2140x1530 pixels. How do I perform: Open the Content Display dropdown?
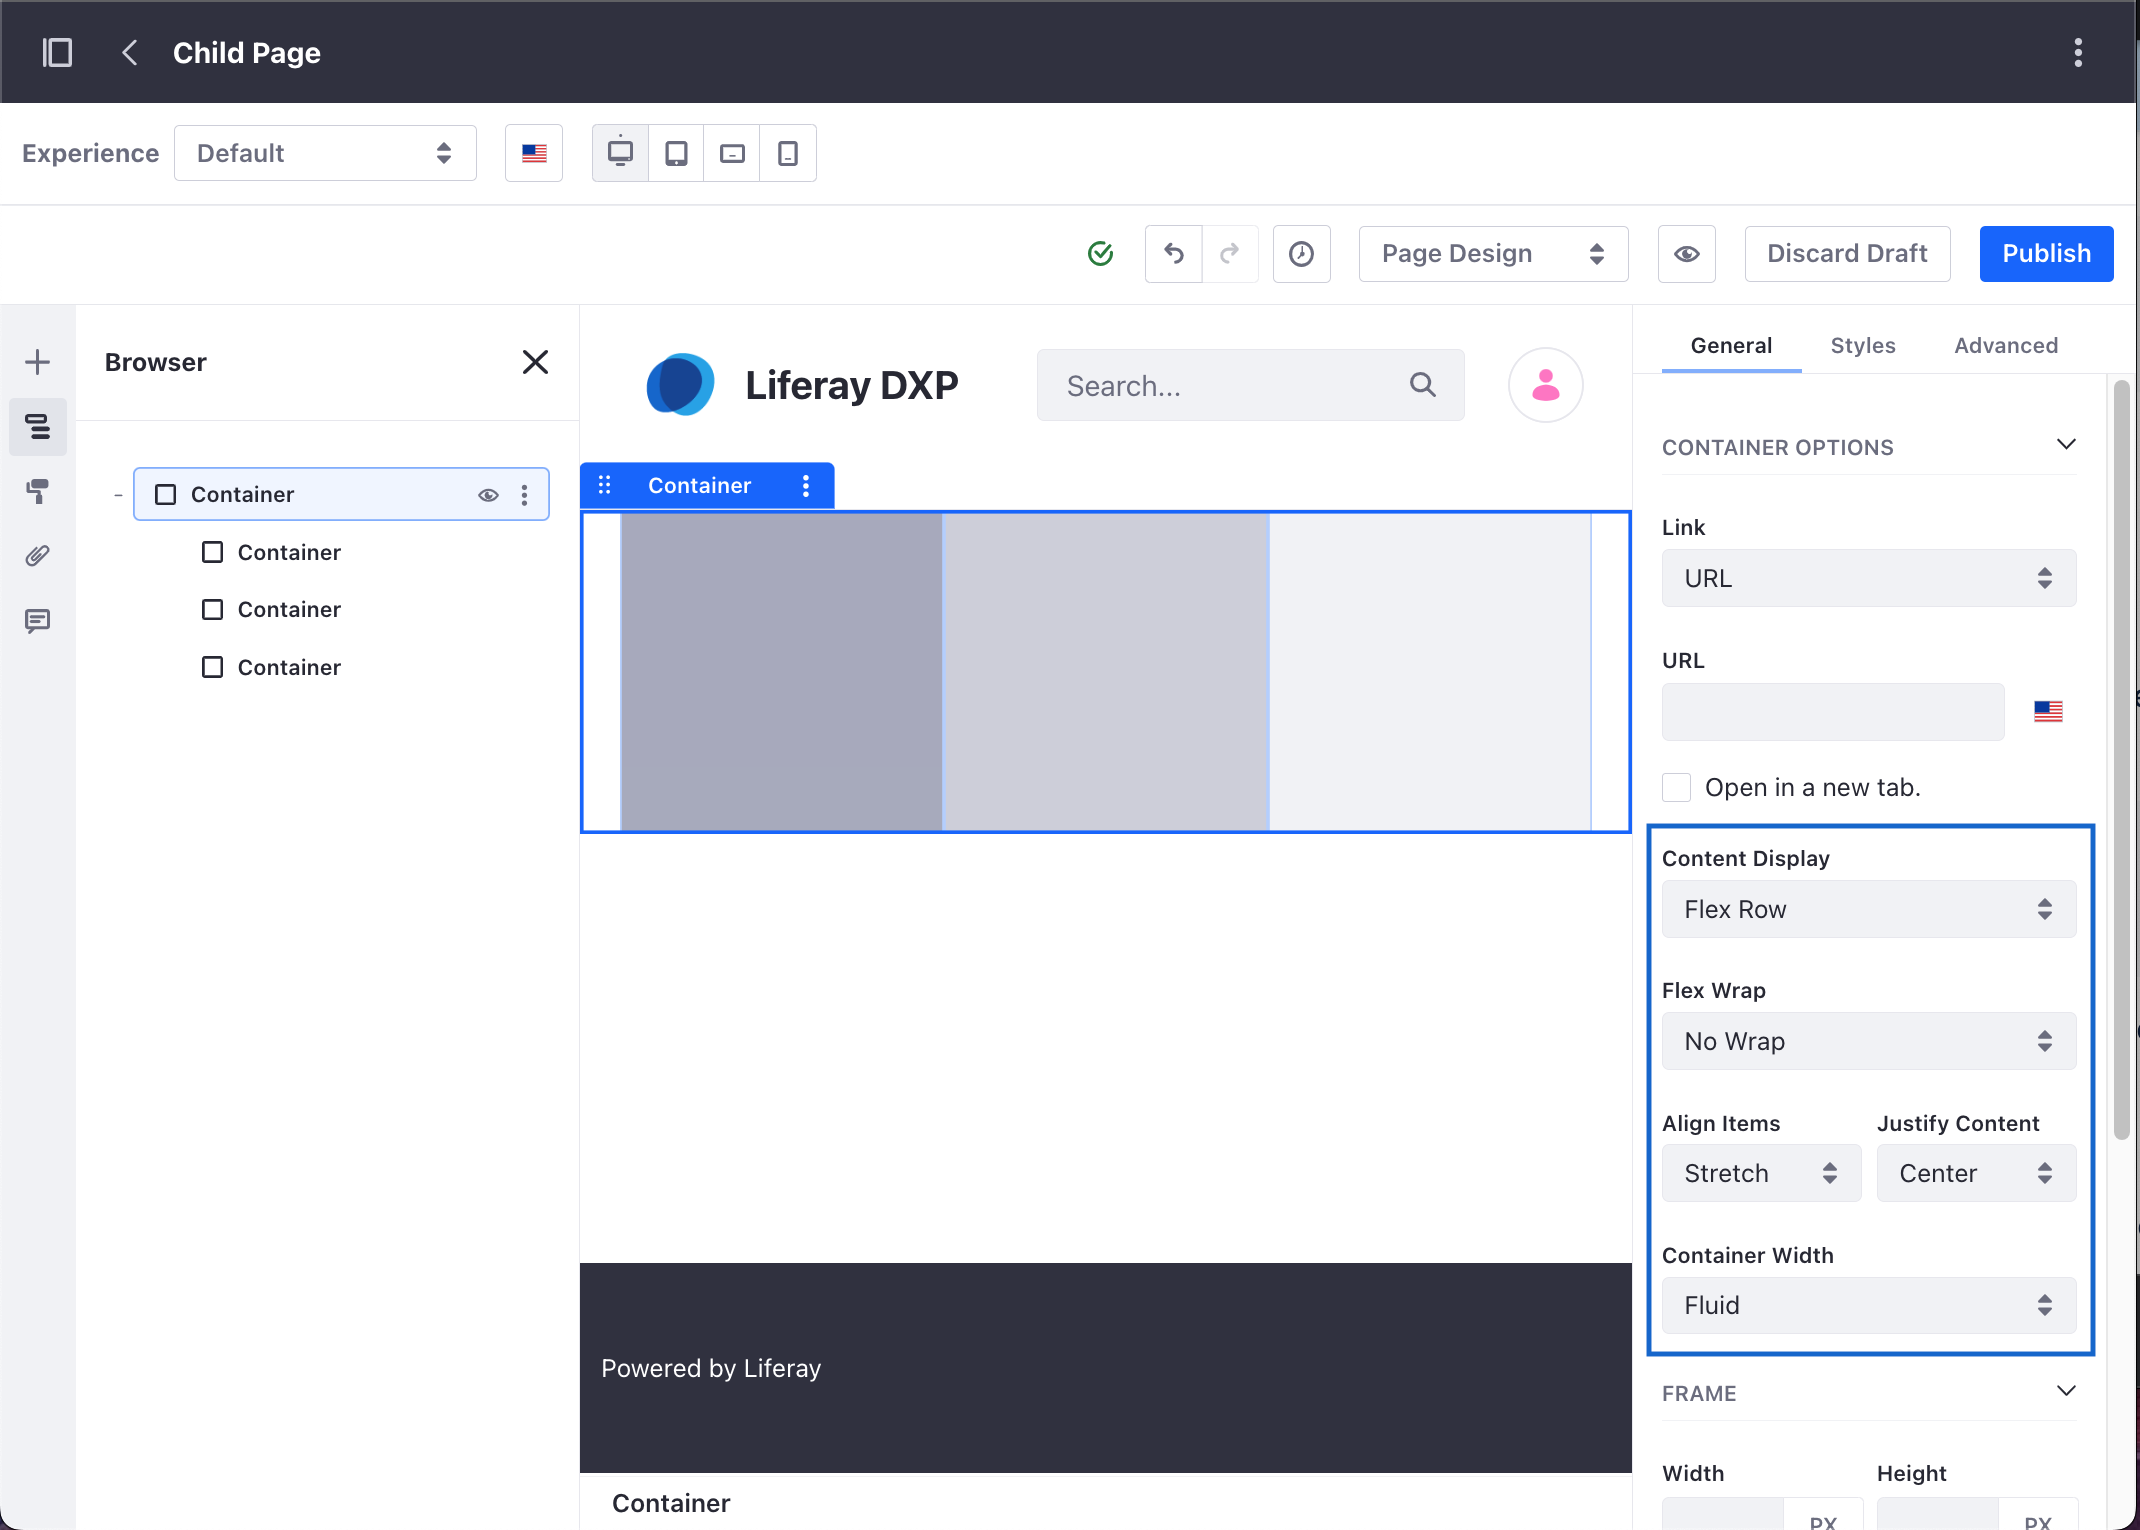coord(1865,907)
